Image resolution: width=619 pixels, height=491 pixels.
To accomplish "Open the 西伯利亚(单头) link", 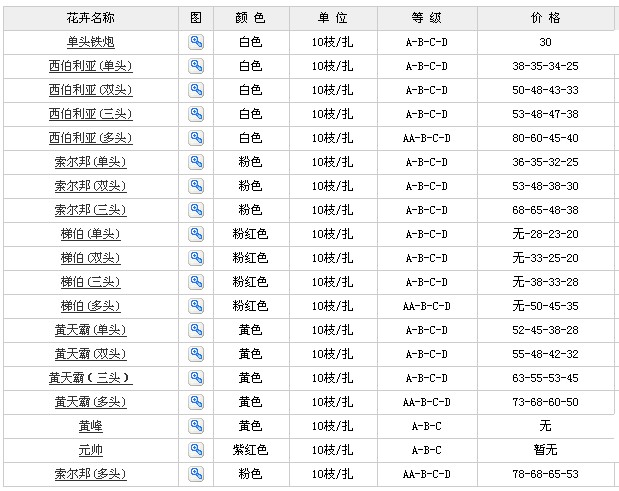I will point(90,66).
